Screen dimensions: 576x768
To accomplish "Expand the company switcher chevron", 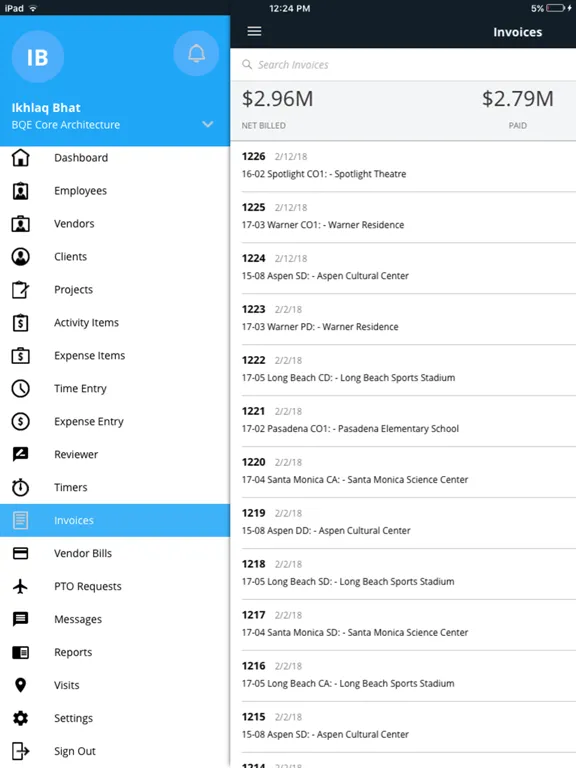I will 208,124.
